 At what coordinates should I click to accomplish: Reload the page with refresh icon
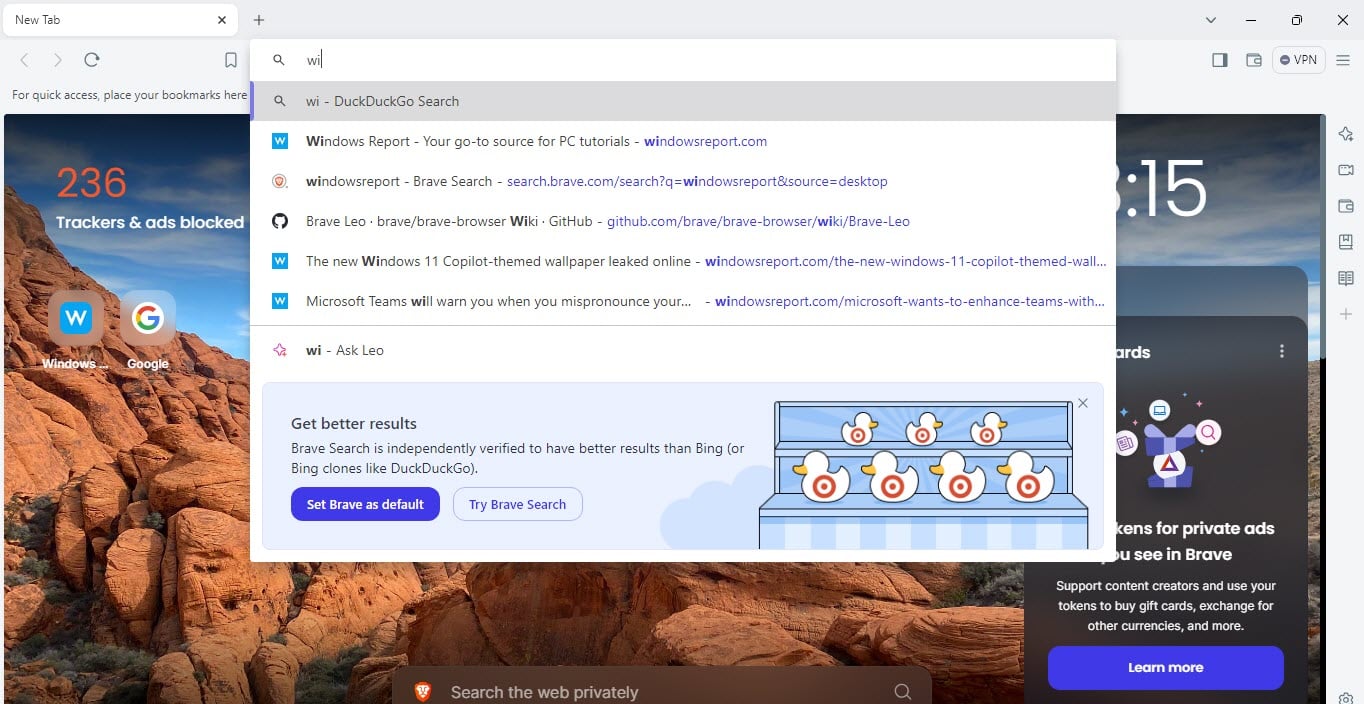(x=92, y=60)
